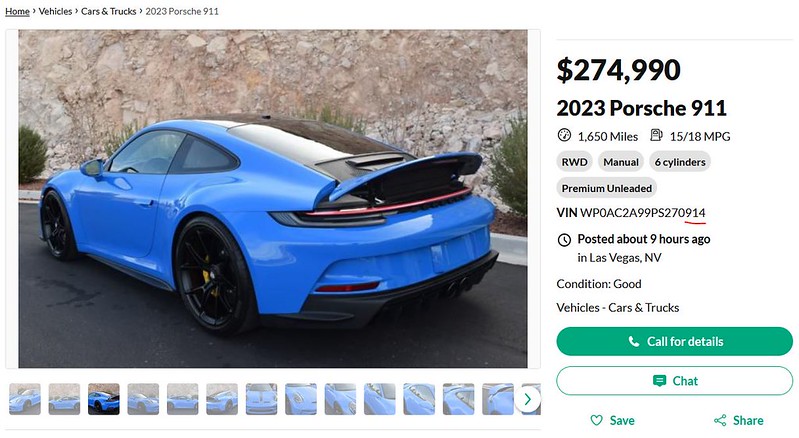Open Cars & Trucks breadcrumb
This screenshot has width=799, height=438.
[109, 11]
